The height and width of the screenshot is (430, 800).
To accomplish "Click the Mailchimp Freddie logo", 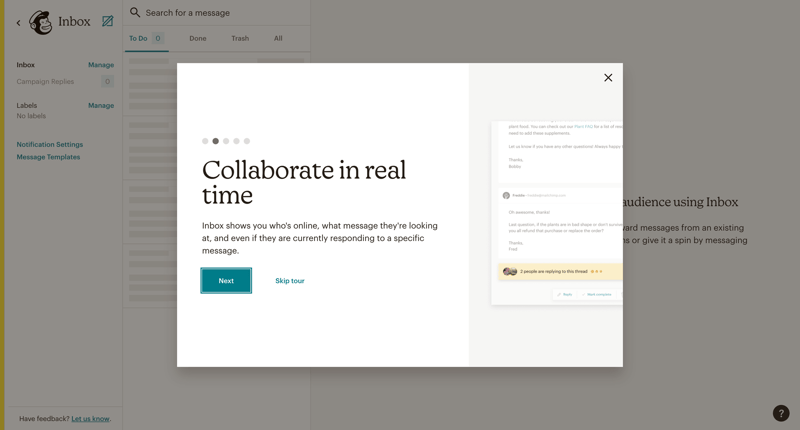I will click(x=40, y=22).
